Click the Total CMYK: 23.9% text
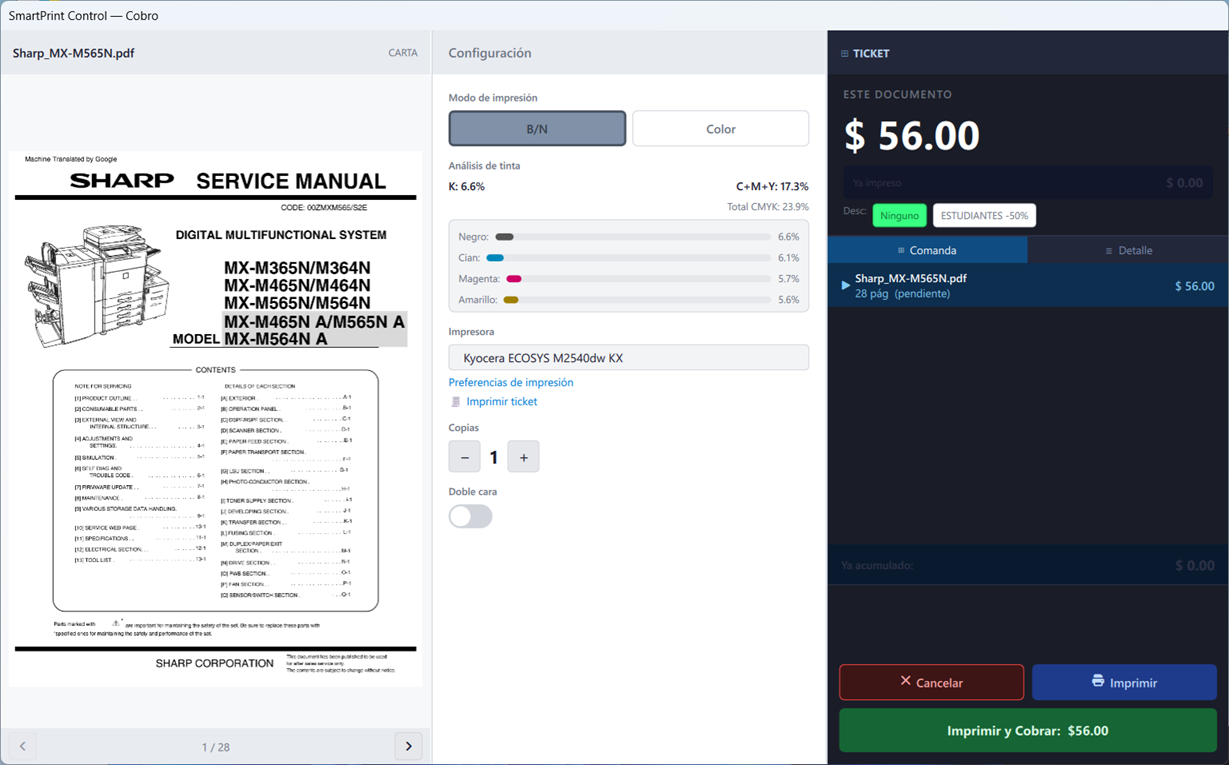Viewport: 1229px width, 765px height. pos(768,207)
